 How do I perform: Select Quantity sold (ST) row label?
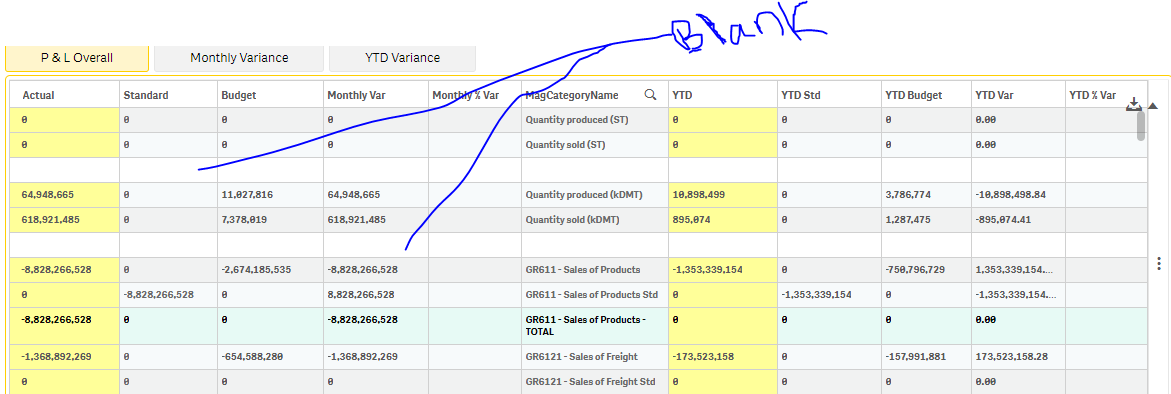[x=566, y=145]
